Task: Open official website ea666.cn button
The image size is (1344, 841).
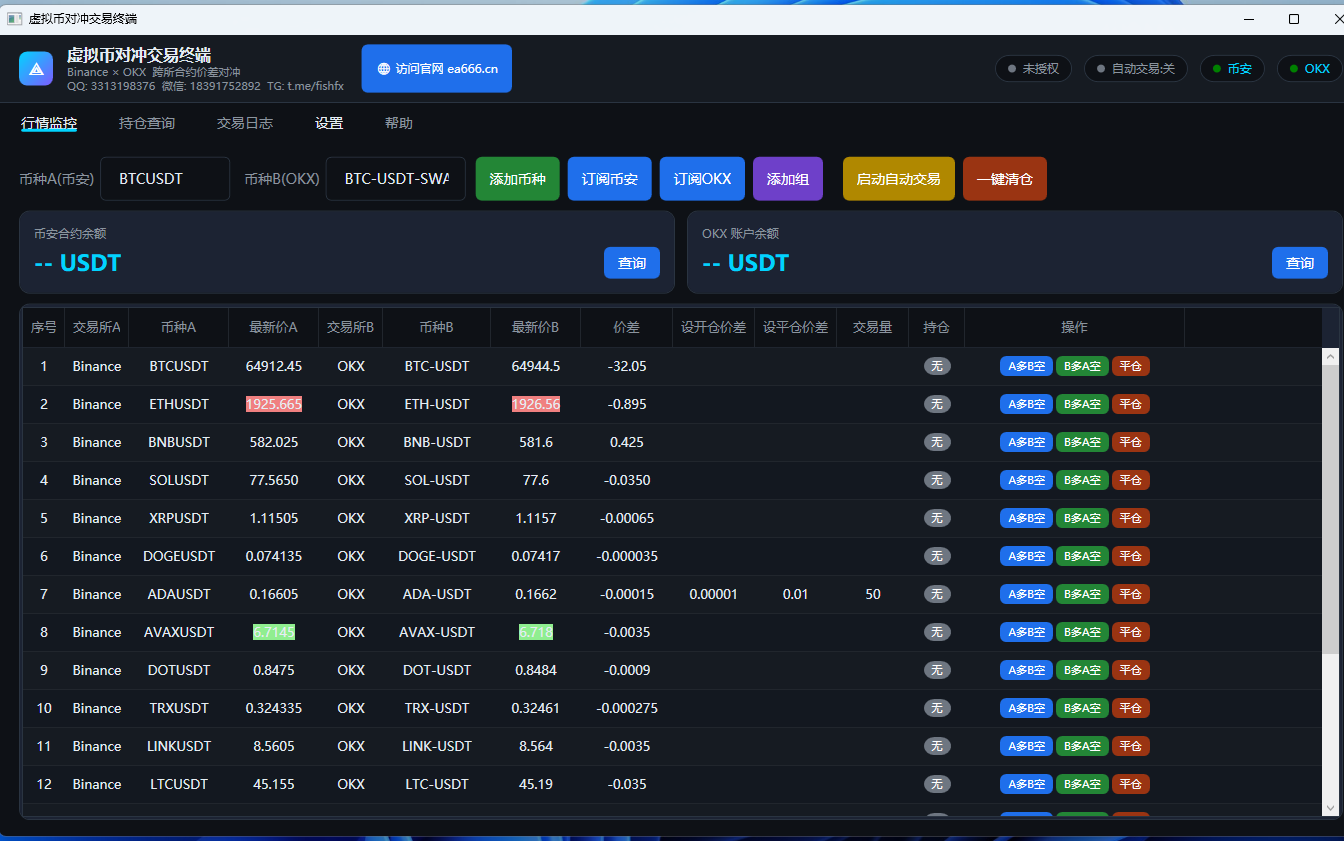Action: tap(437, 69)
